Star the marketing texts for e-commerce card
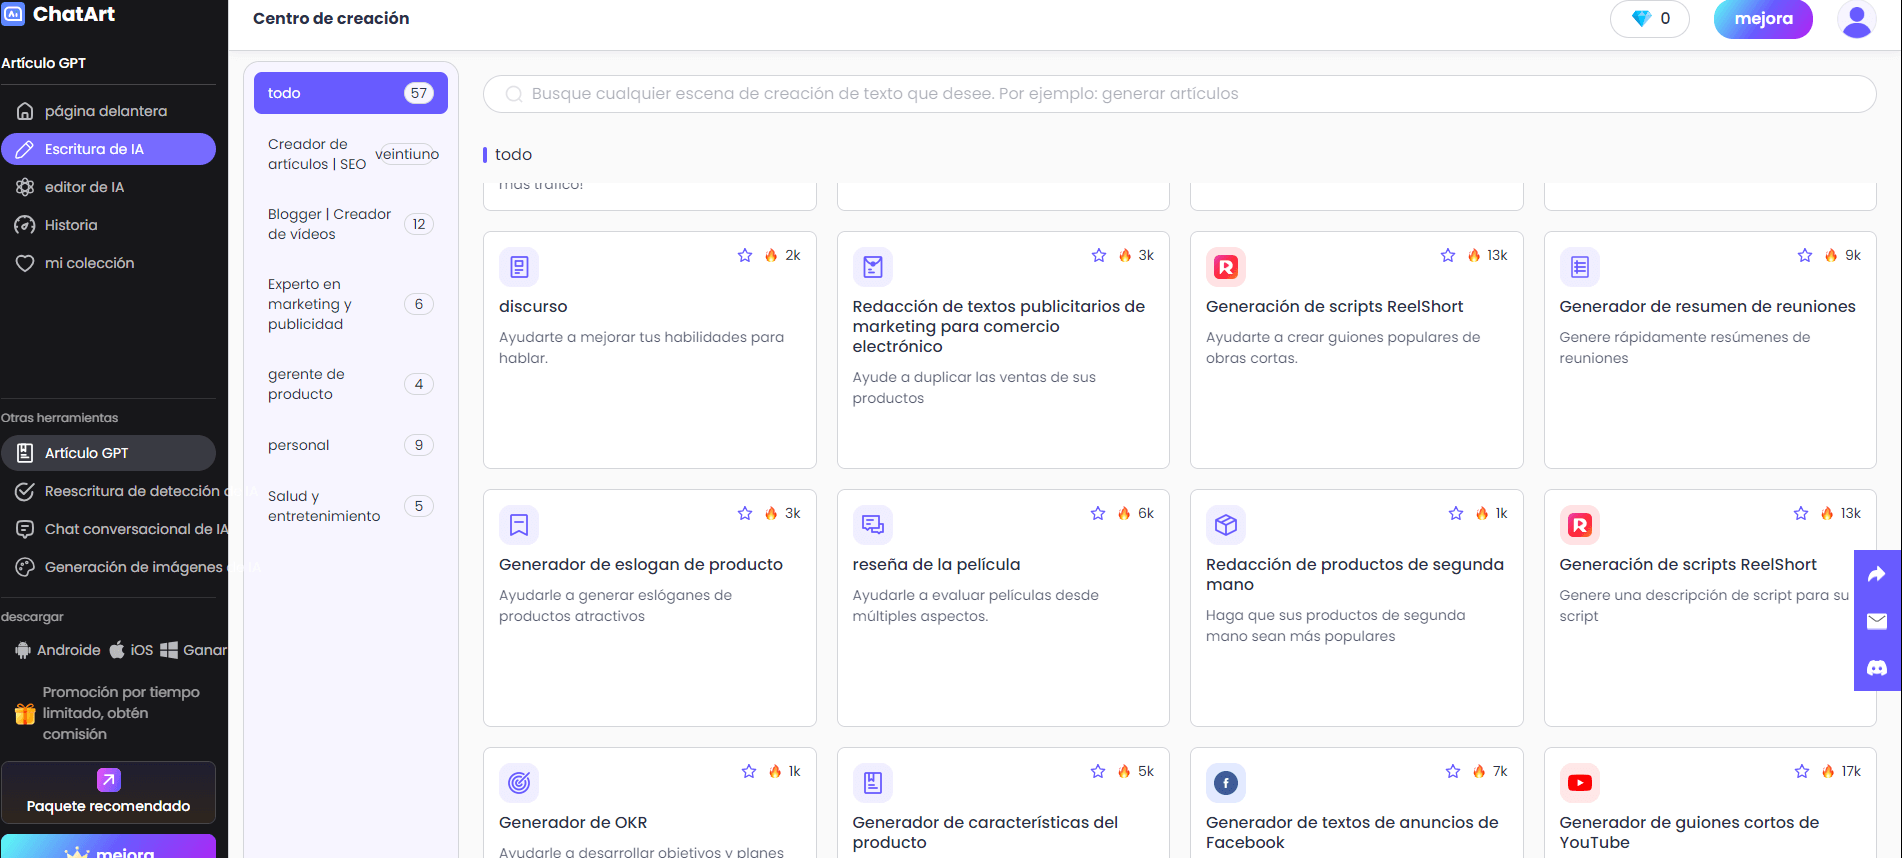The height and width of the screenshot is (858, 1902). coord(1099,255)
